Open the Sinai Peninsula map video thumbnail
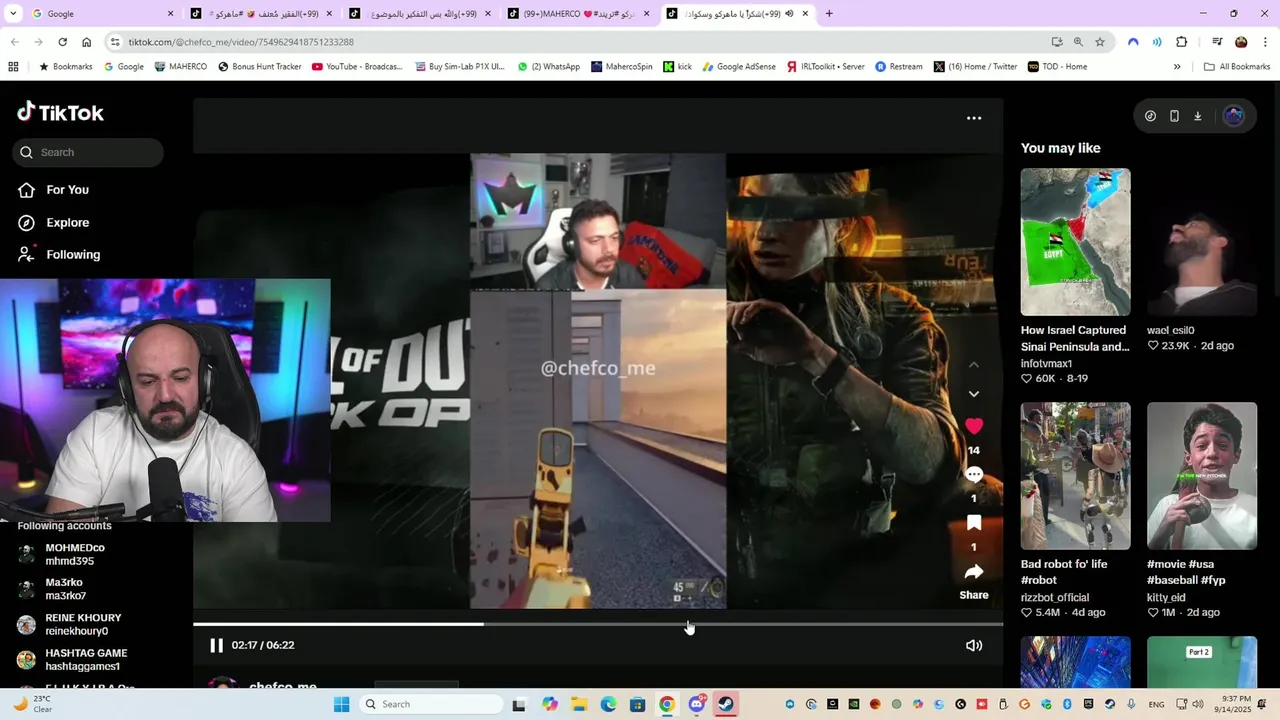Screen dimensions: 1280x720 click(x=1075, y=242)
